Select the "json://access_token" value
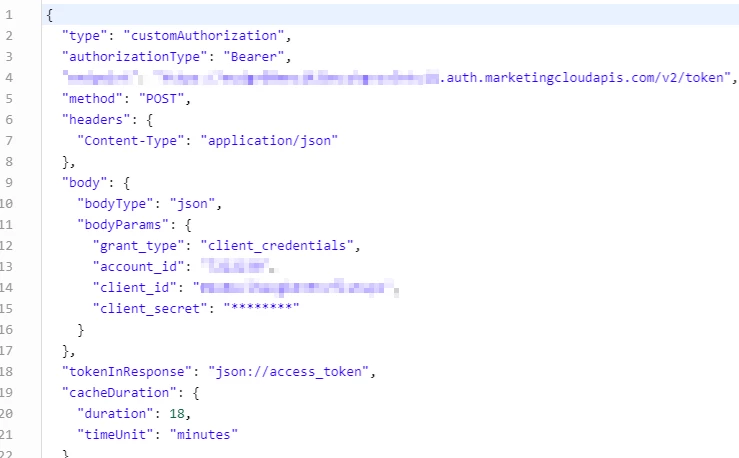739x458 pixels. tap(288, 372)
